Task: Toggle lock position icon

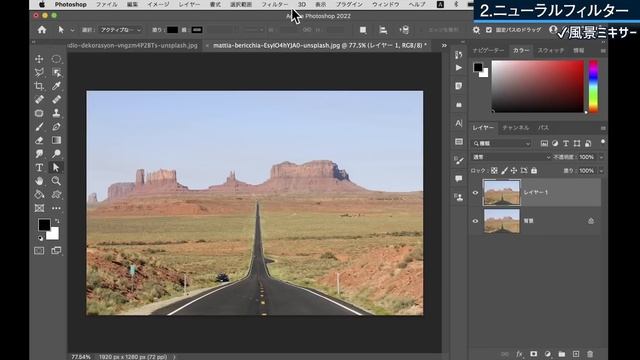Action: tap(514, 171)
